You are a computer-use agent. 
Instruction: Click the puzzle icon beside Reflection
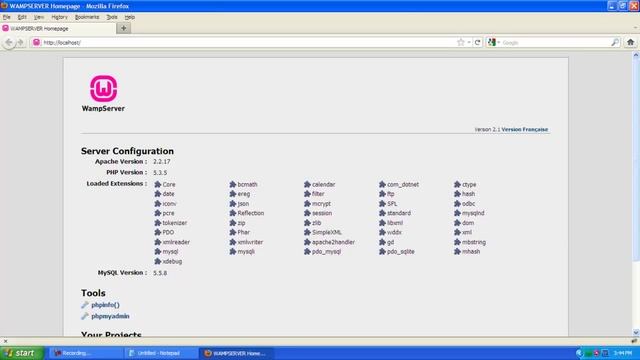tap(233, 213)
